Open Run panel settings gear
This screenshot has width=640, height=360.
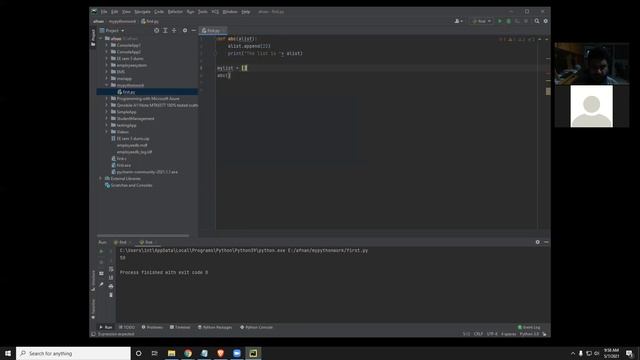click(538, 242)
